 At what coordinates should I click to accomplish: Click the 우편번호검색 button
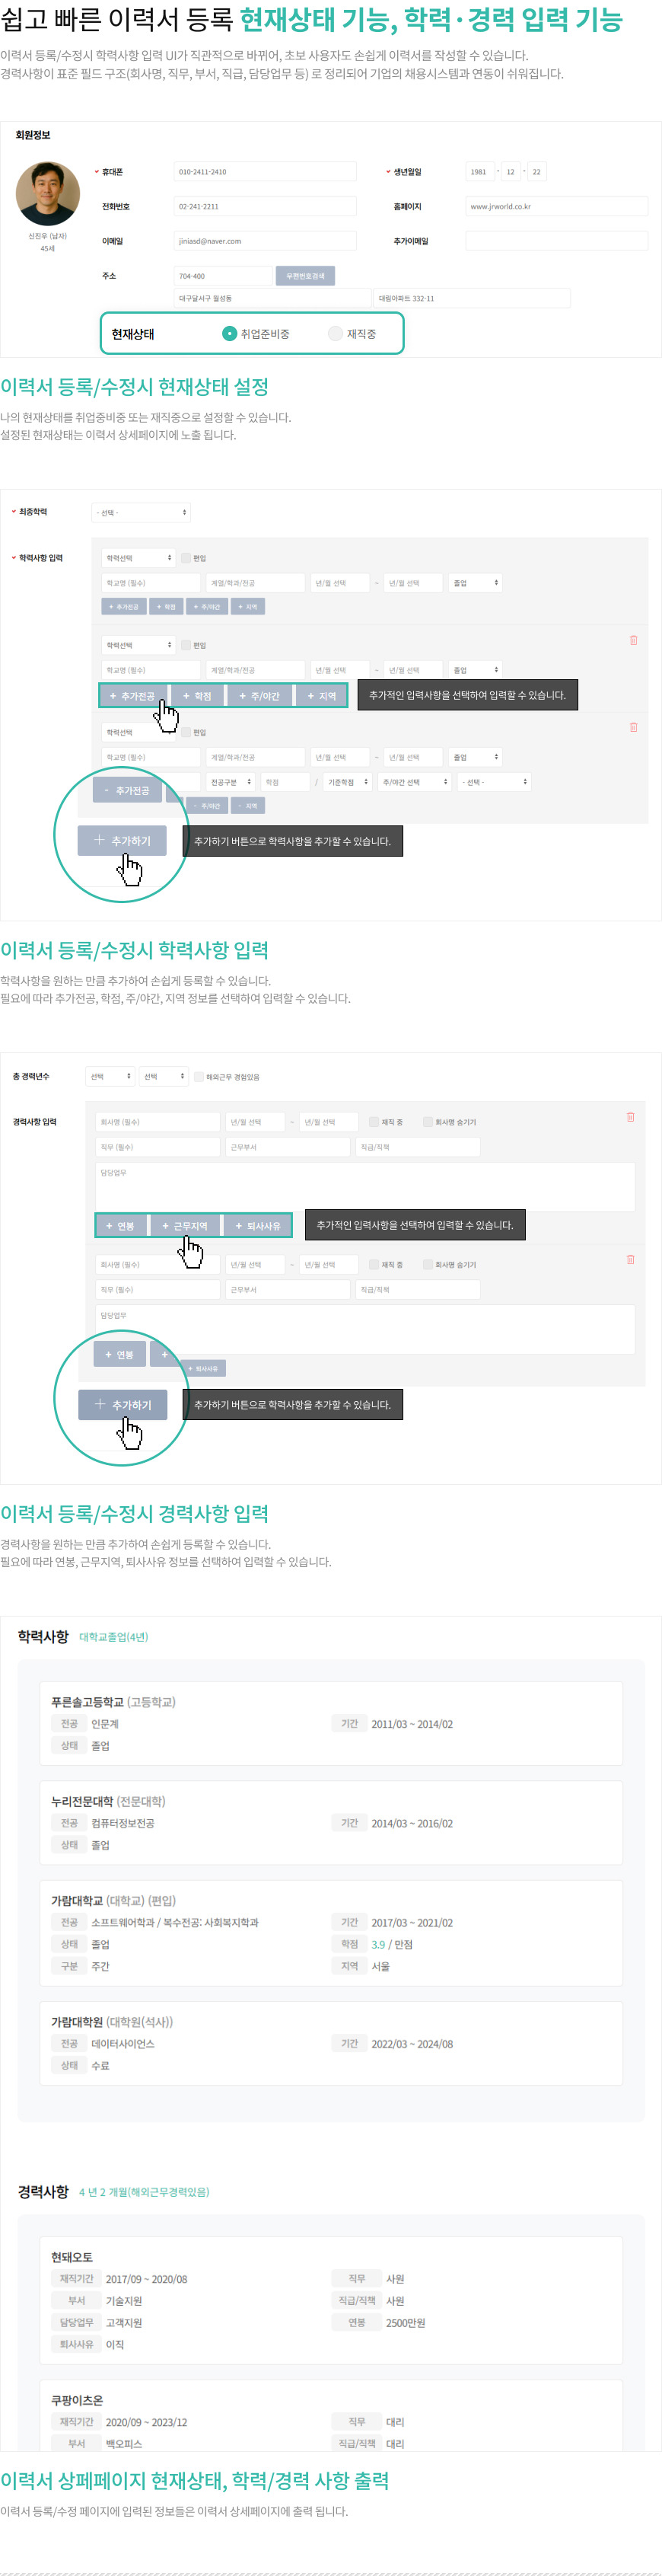pyautogui.click(x=305, y=276)
